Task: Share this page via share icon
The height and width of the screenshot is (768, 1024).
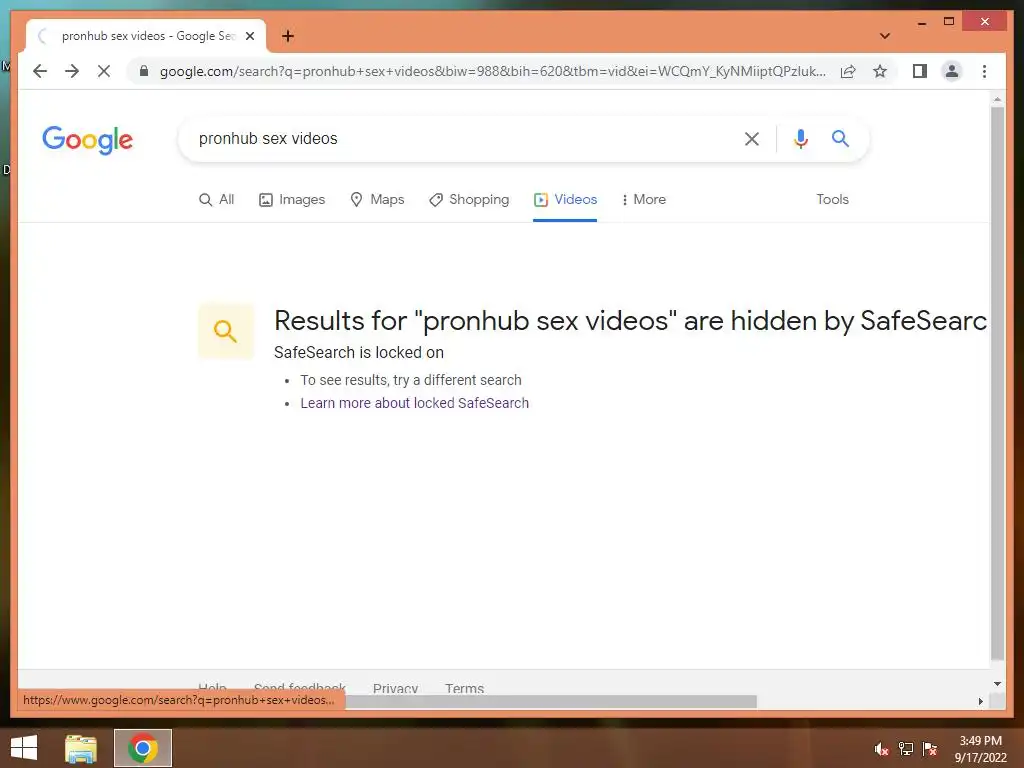Action: 848,71
